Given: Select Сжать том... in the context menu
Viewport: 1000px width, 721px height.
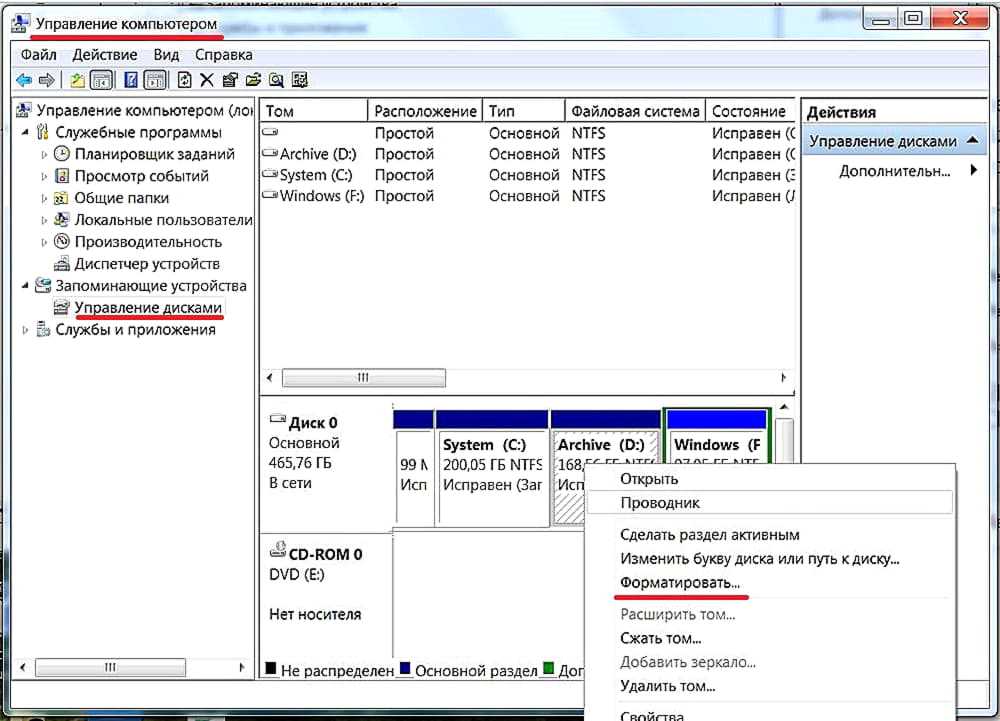Looking at the screenshot, I should pyautogui.click(x=660, y=638).
